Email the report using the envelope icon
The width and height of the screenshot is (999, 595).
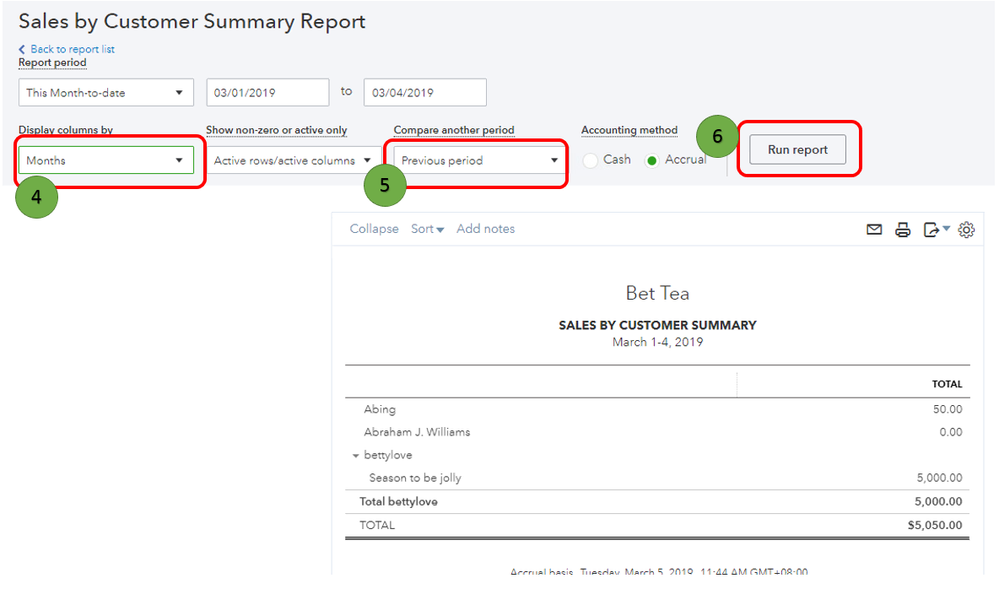coord(874,230)
